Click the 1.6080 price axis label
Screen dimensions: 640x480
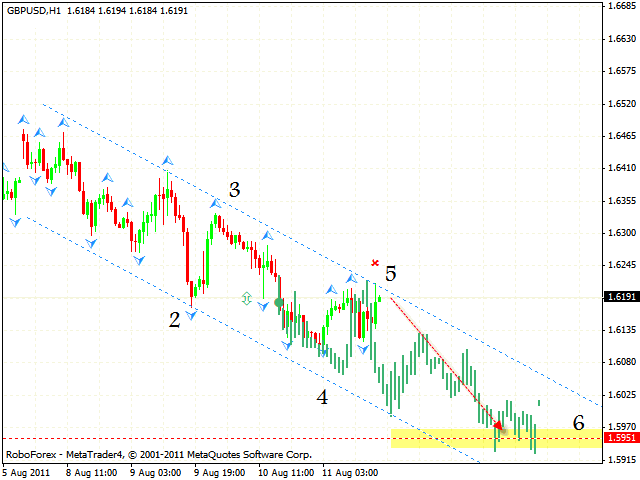[622, 362]
